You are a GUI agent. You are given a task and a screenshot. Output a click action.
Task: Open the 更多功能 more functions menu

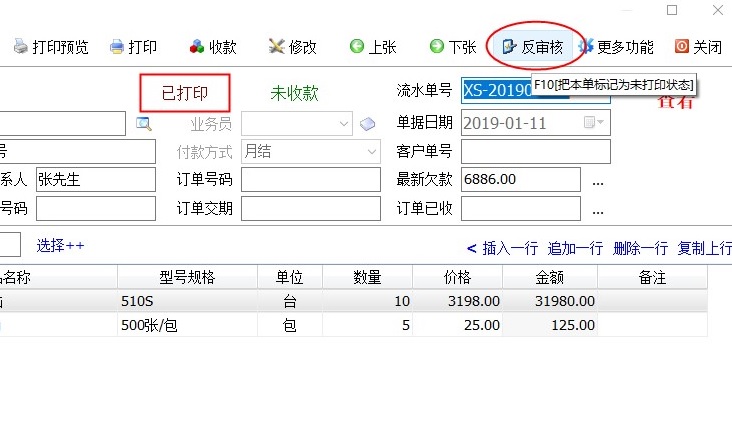pos(617,47)
